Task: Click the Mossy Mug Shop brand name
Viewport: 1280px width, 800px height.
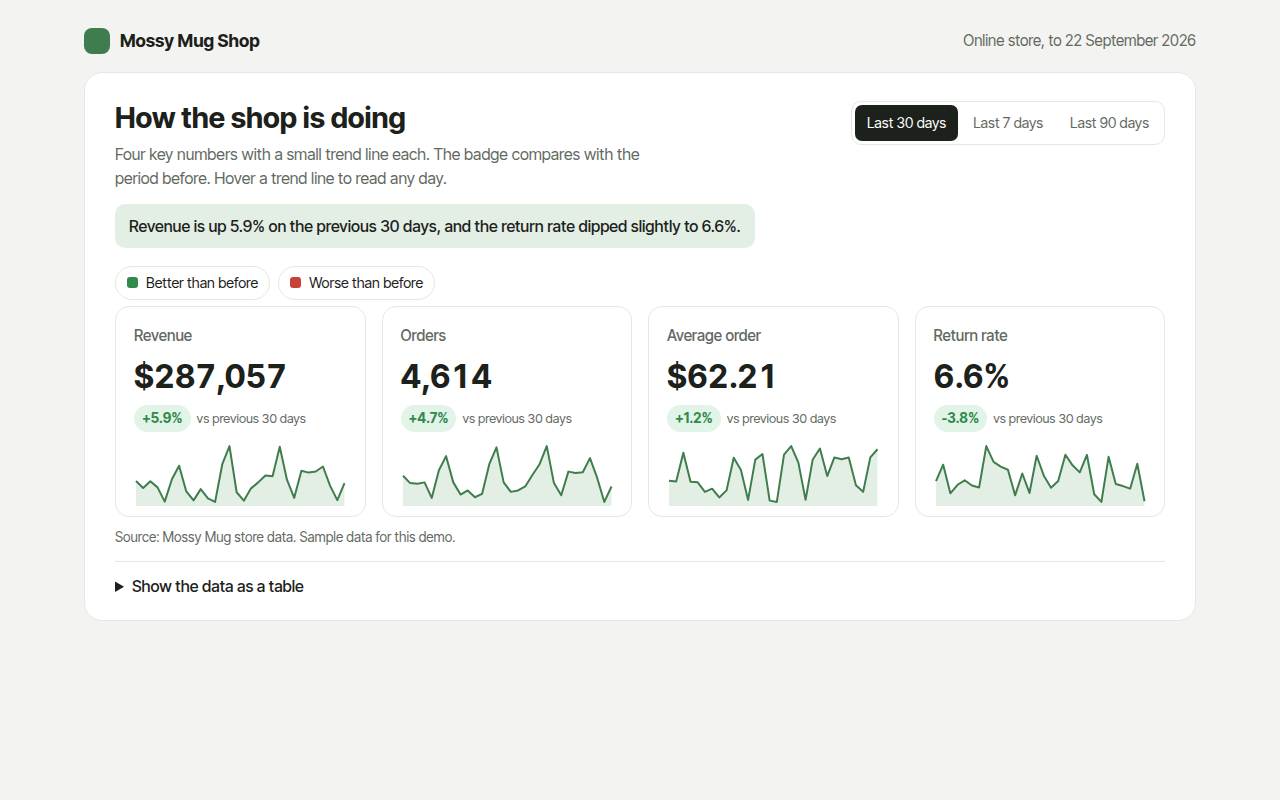Action: coord(190,41)
